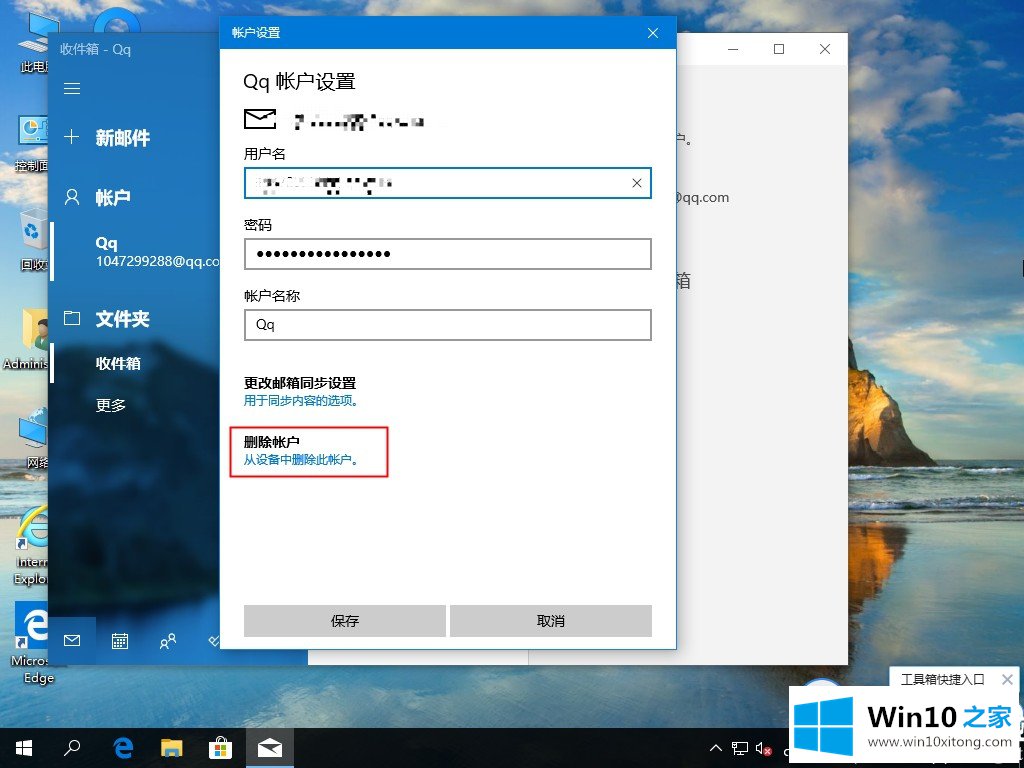The width and height of the screenshot is (1024, 768).
Task: Click the 密码 password field
Action: (447, 254)
